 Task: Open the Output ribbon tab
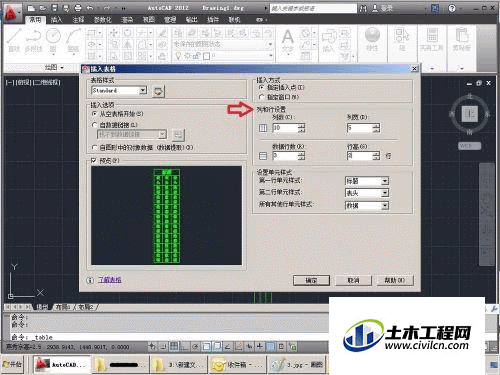click(x=191, y=20)
